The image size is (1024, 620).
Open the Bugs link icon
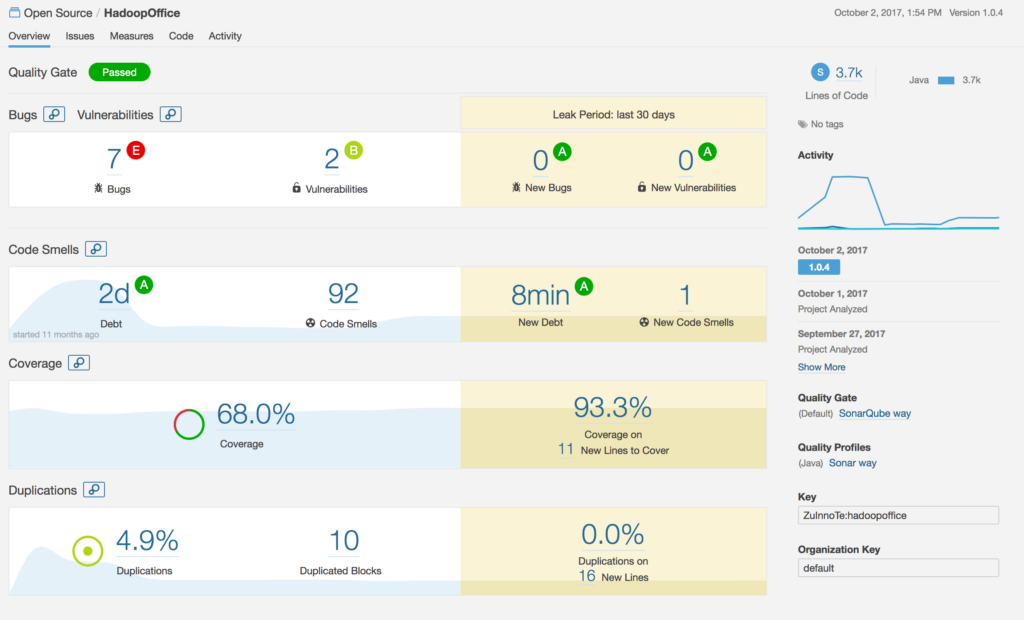[54, 114]
